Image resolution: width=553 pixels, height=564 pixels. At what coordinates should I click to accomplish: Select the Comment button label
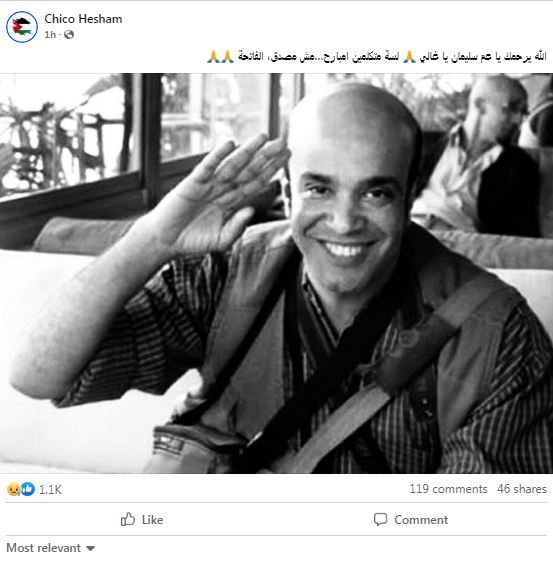click(x=421, y=520)
